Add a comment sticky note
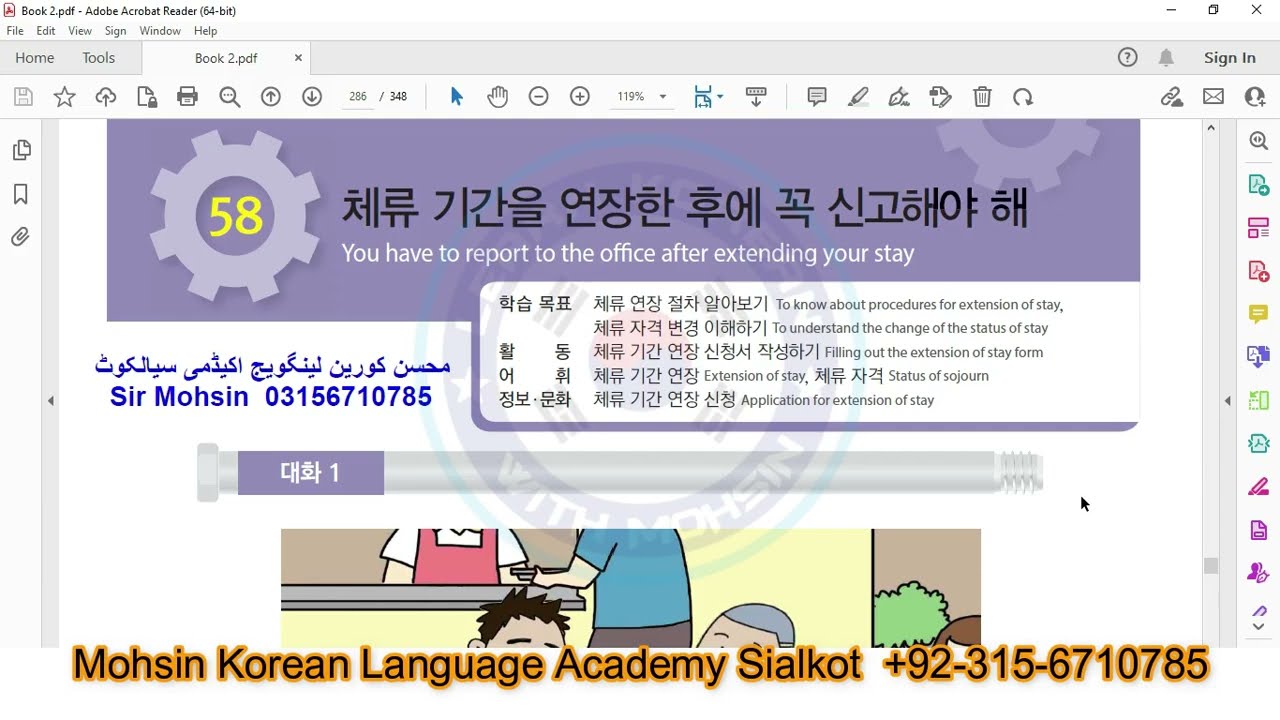 click(817, 97)
